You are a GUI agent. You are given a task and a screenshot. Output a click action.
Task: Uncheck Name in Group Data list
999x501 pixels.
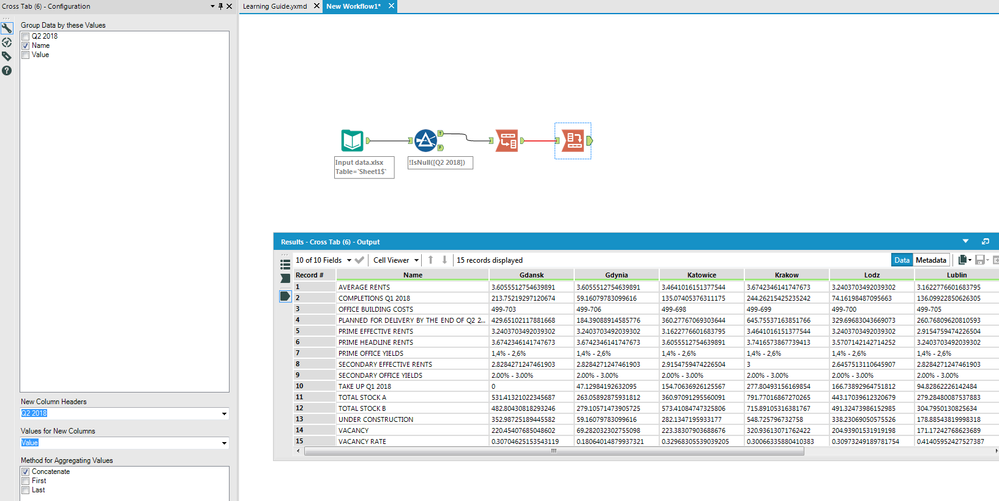click(25, 46)
